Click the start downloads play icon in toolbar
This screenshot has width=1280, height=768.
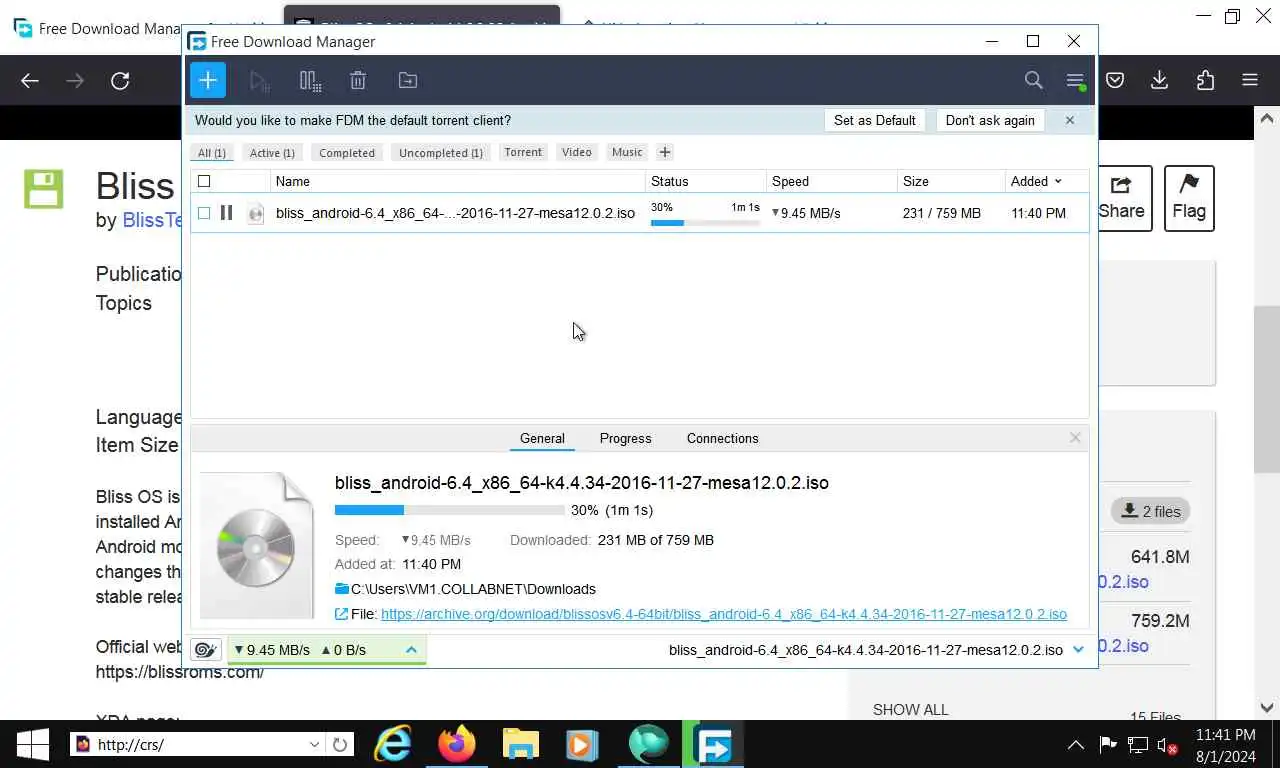coord(259,81)
